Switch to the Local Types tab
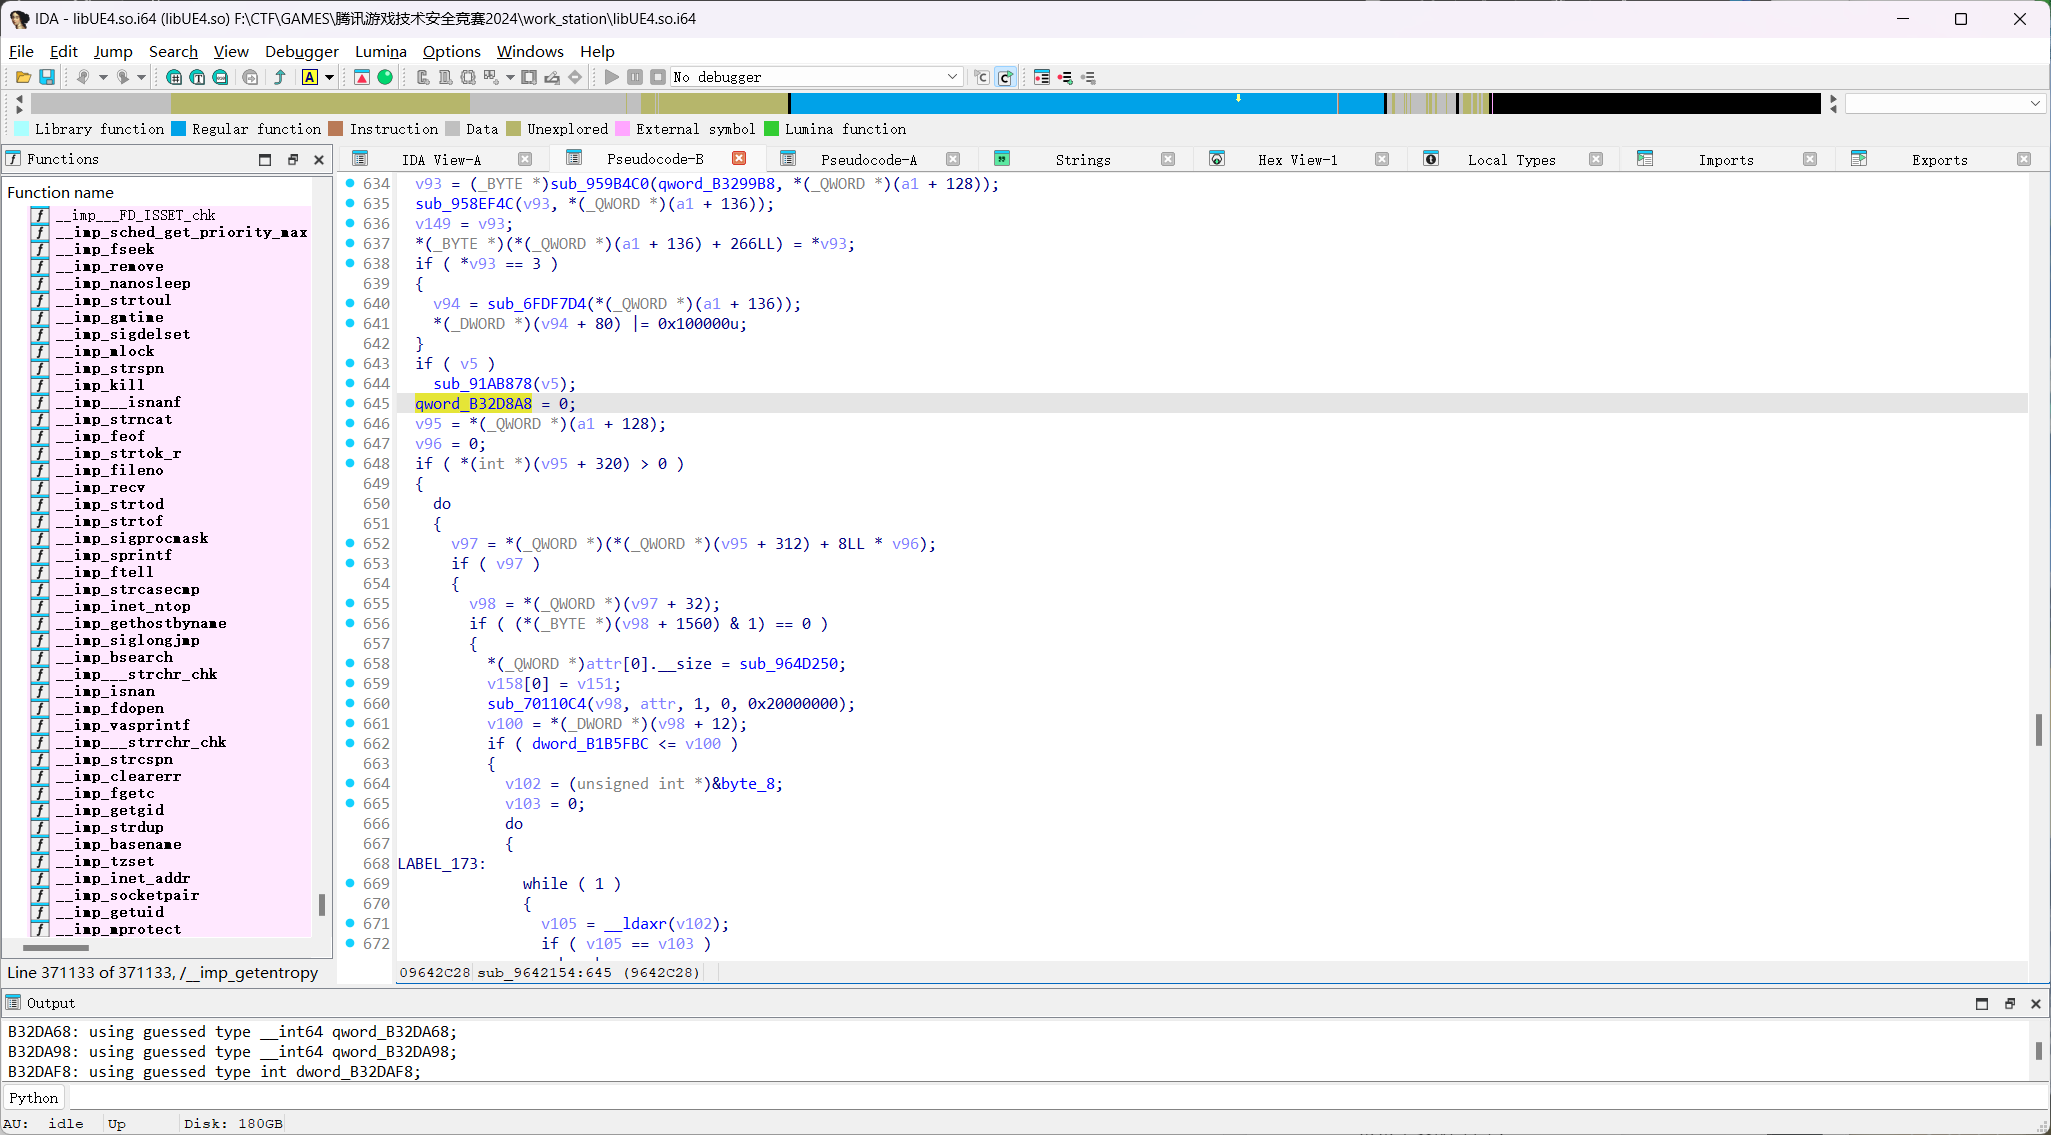This screenshot has width=2051, height=1135. [x=1511, y=159]
